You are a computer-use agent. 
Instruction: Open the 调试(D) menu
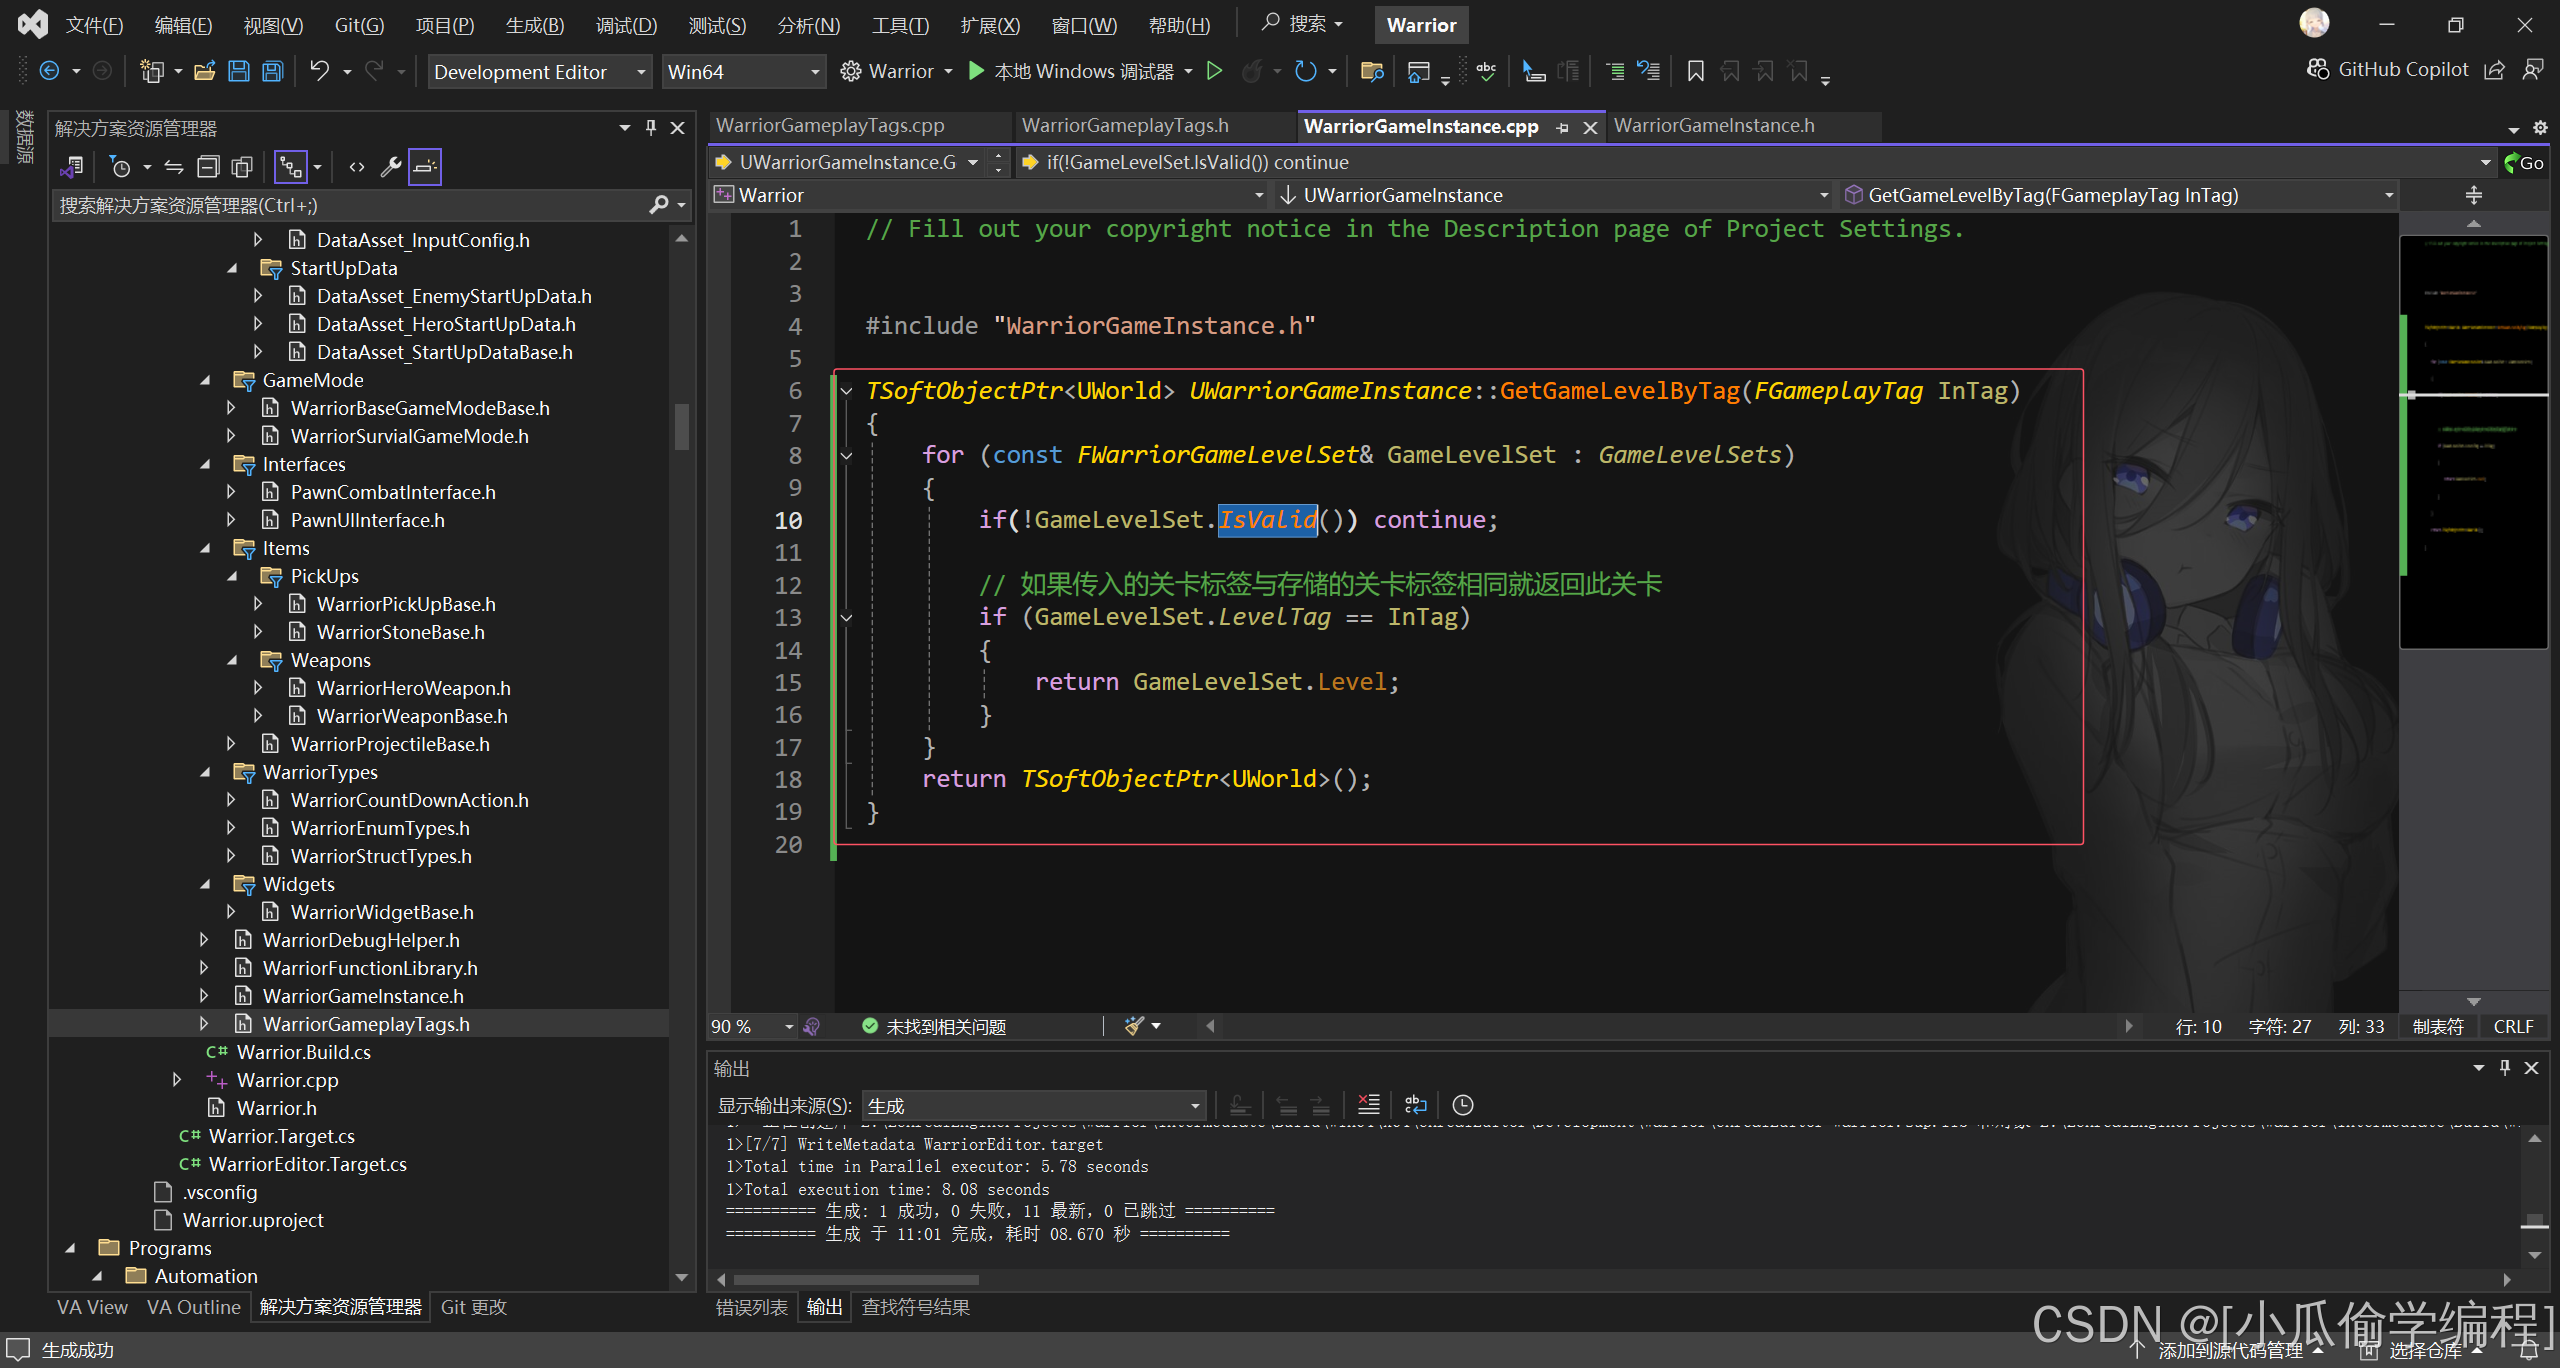point(626,25)
